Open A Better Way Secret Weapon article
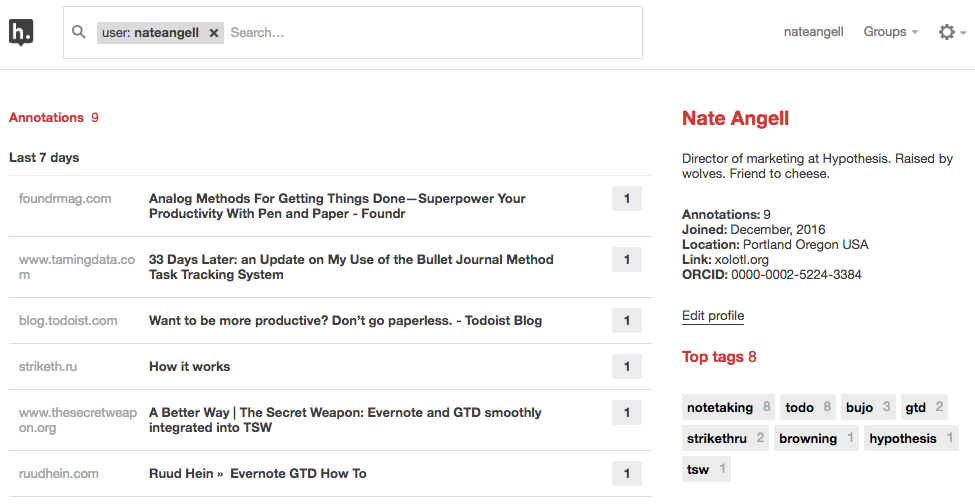The image size is (975, 504). pos(345,419)
